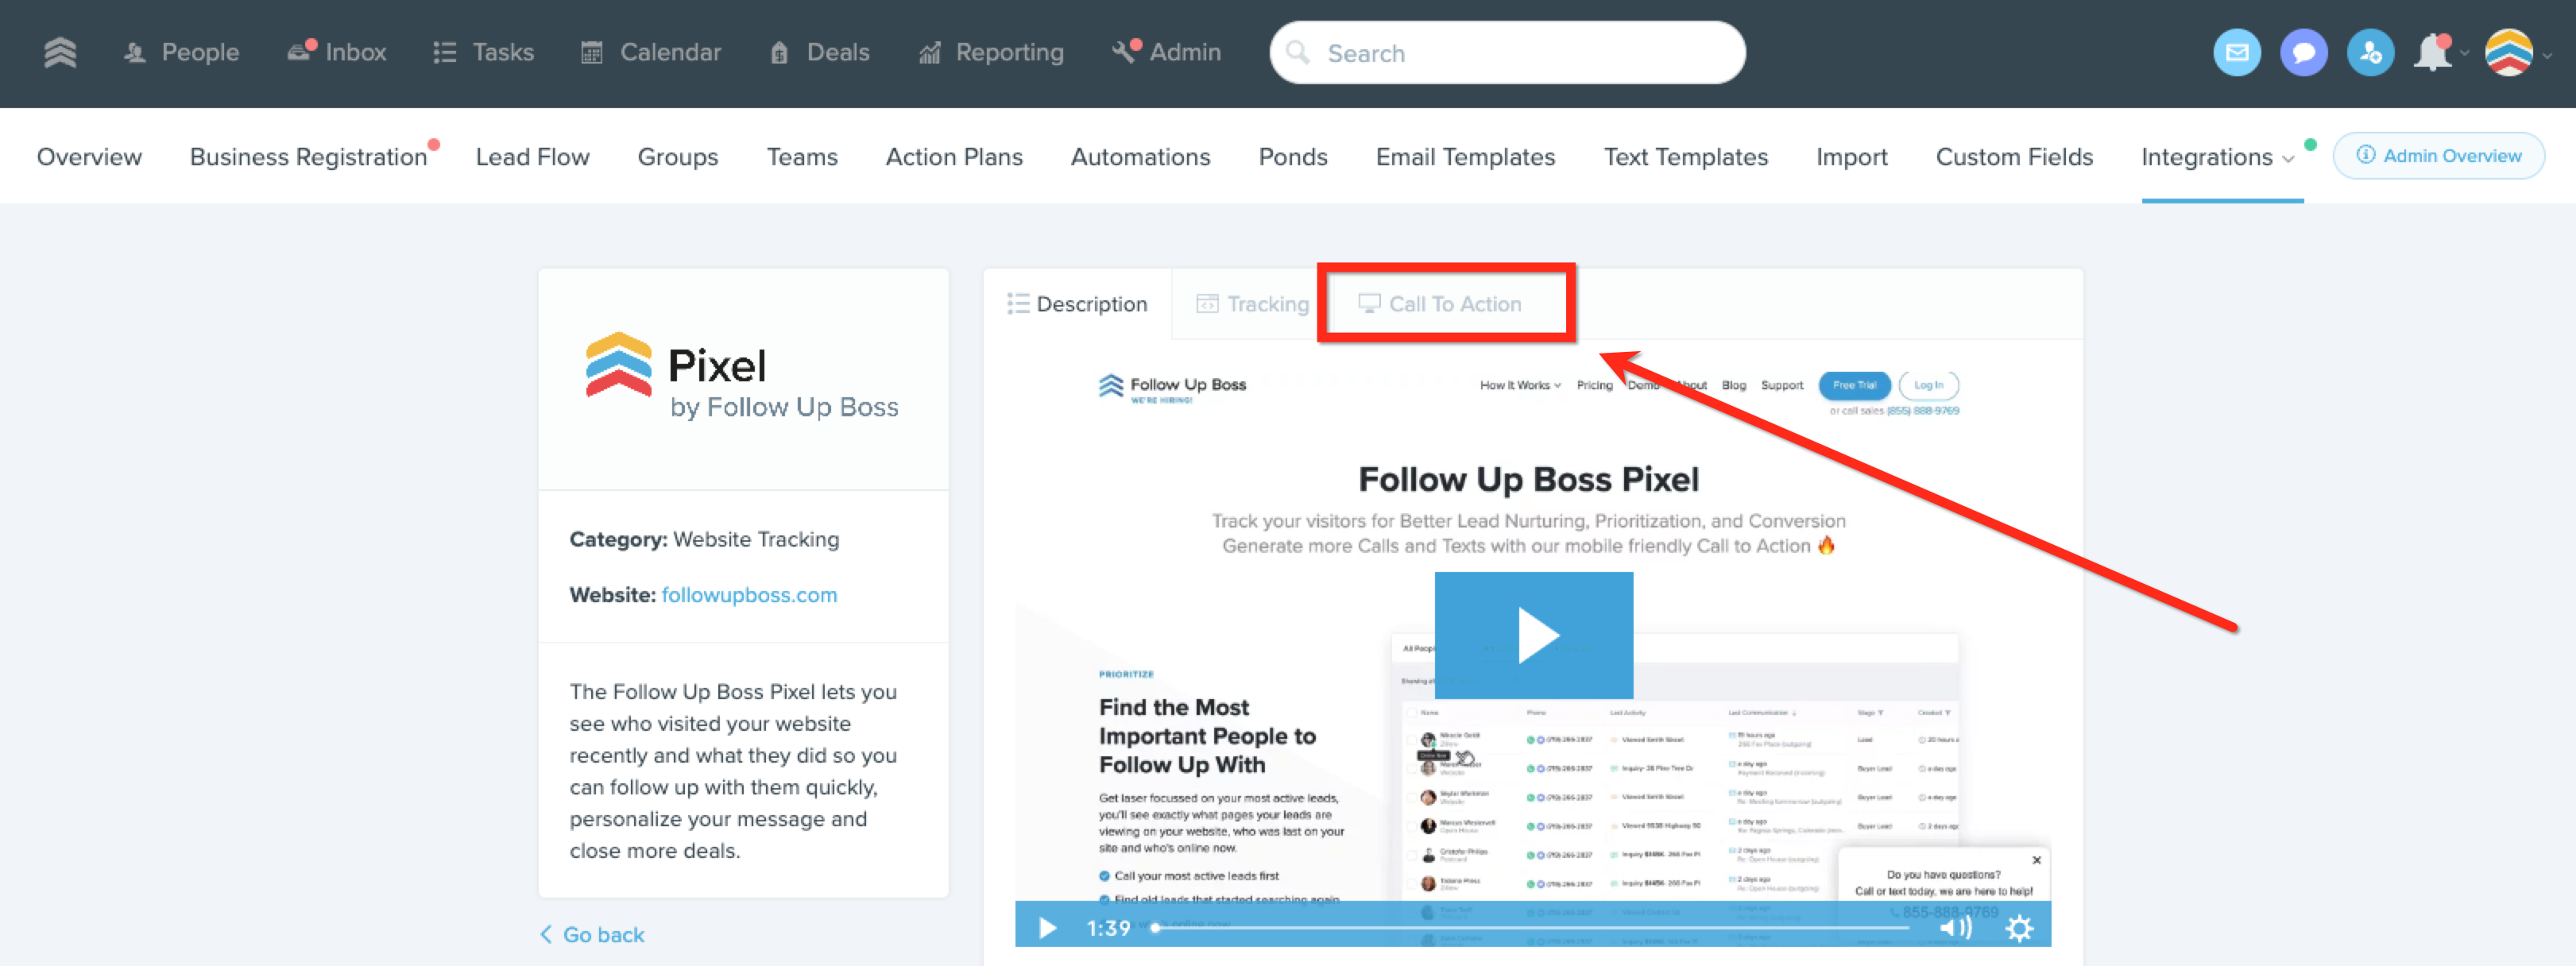This screenshot has width=2576, height=966.
Task: Open video settings gear icon
Action: (x=2019, y=928)
